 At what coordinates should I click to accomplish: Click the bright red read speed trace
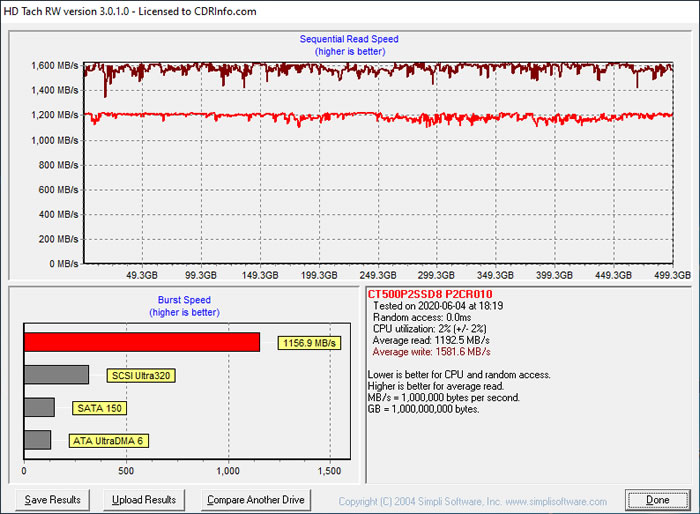click(x=300, y=116)
